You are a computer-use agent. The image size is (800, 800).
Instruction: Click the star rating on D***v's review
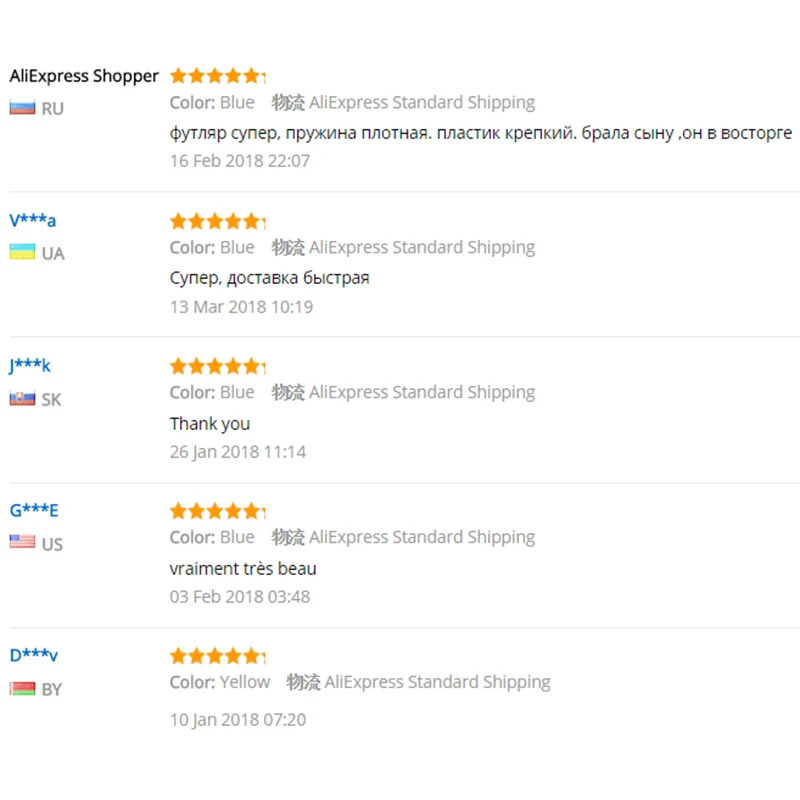click(217, 656)
